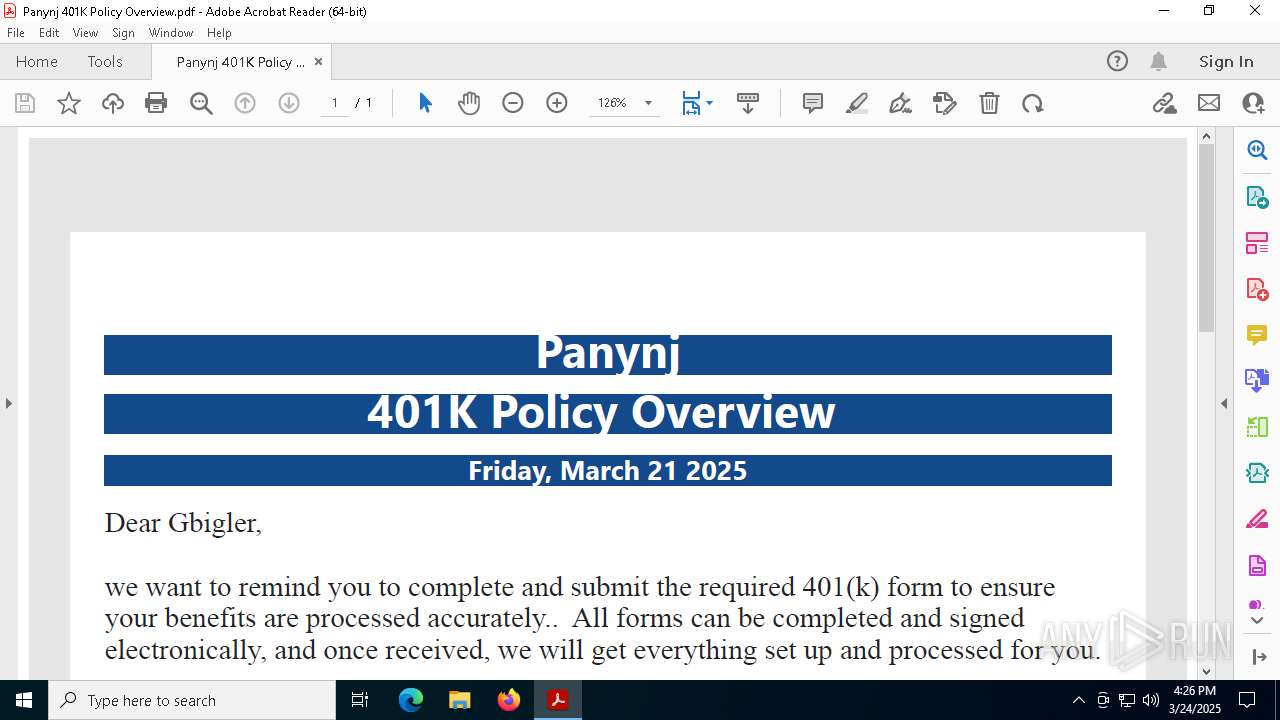Open the View menu
The width and height of the screenshot is (1280, 720).
point(85,33)
